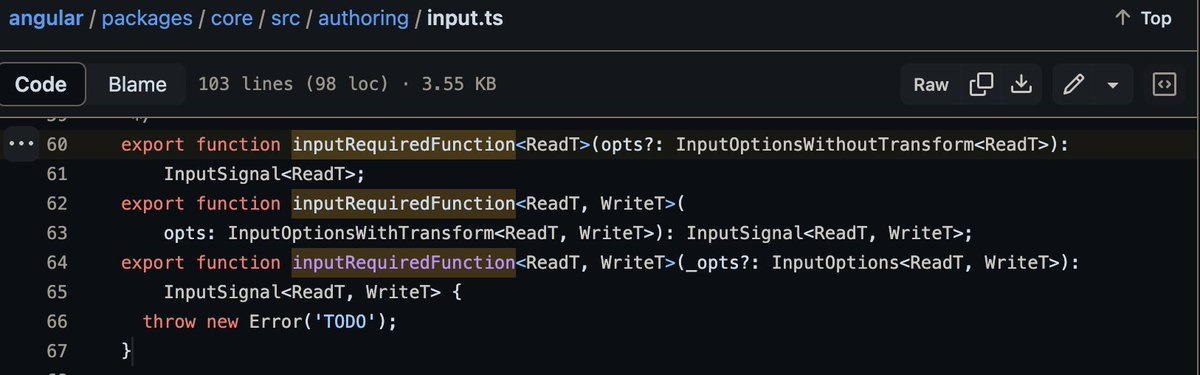Expand edit options dropdown caret
This screenshot has width=1200, height=375.
[1113, 85]
